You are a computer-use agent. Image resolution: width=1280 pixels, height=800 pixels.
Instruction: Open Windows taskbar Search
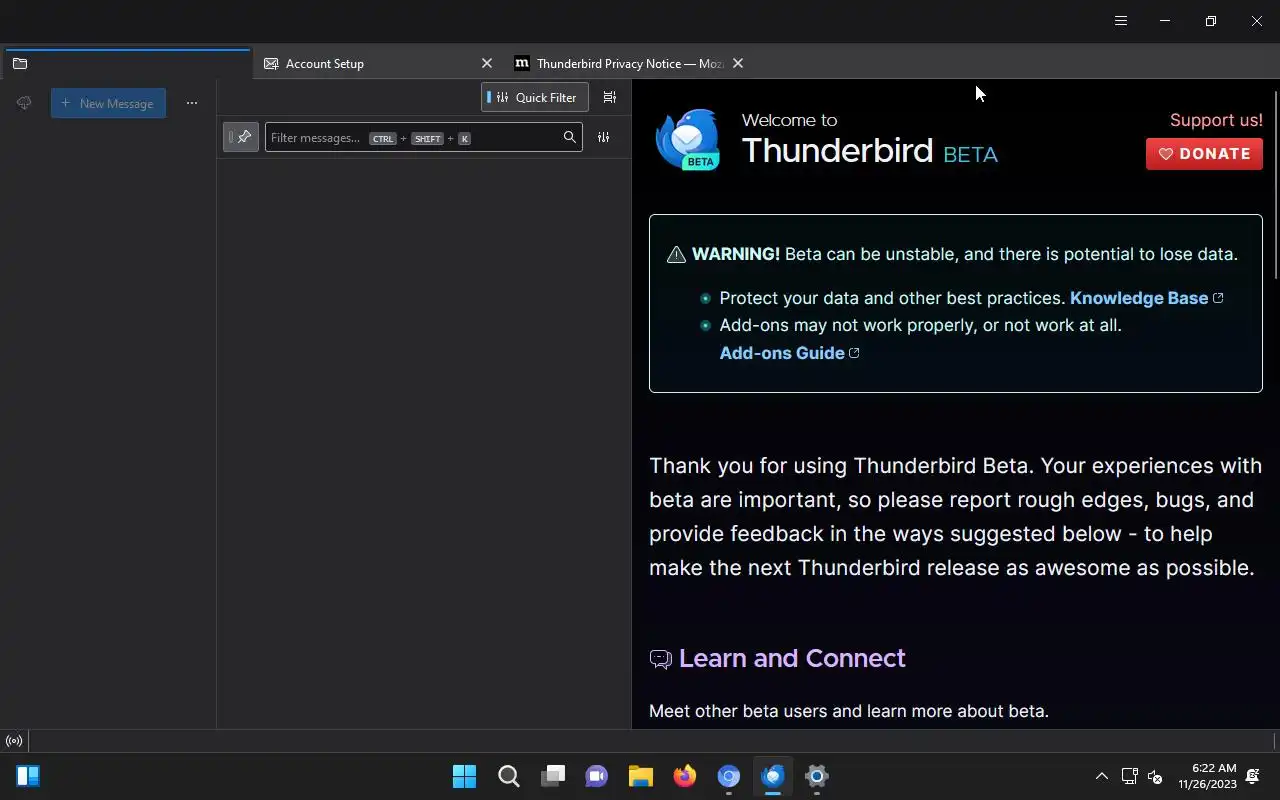coord(509,776)
